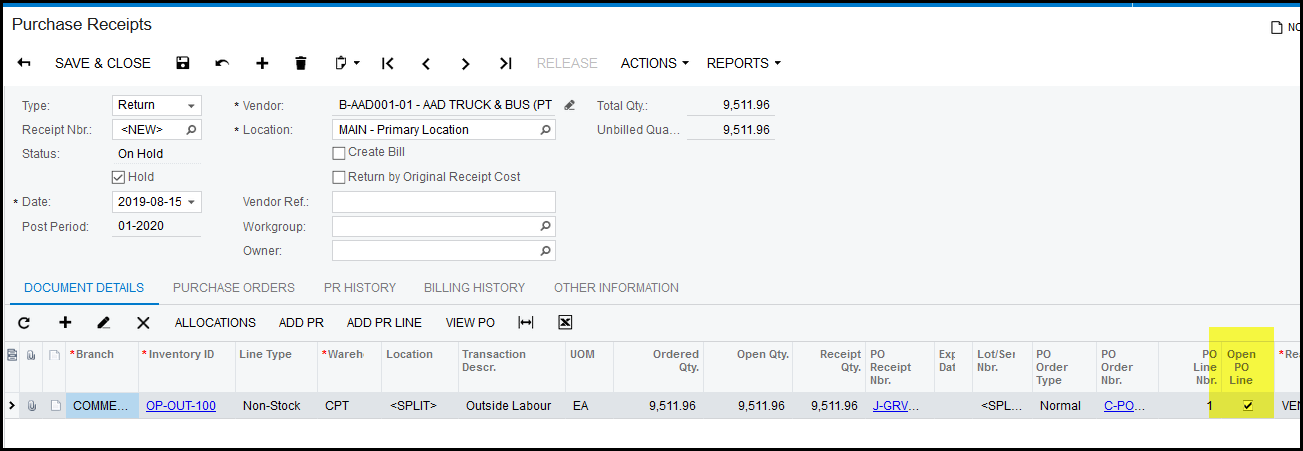
Task: Open inventory link OP-OUT-100
Action: point(181,406)
